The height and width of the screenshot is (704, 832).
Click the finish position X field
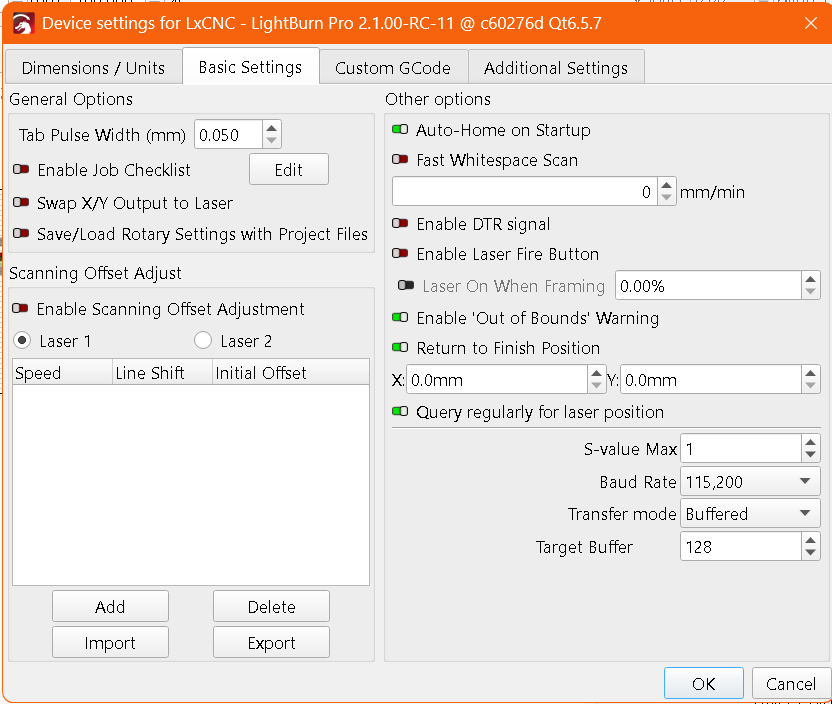click(497, 380)
